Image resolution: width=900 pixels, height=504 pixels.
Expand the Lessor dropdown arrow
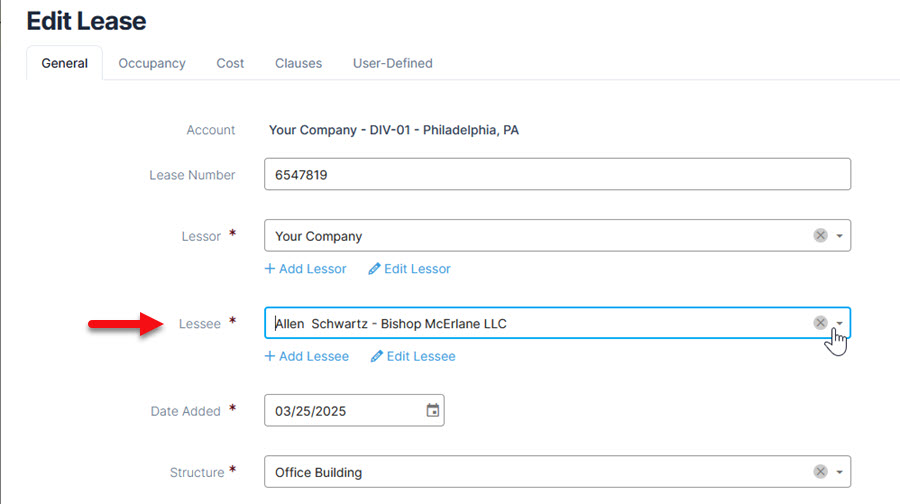pos(840,237)
